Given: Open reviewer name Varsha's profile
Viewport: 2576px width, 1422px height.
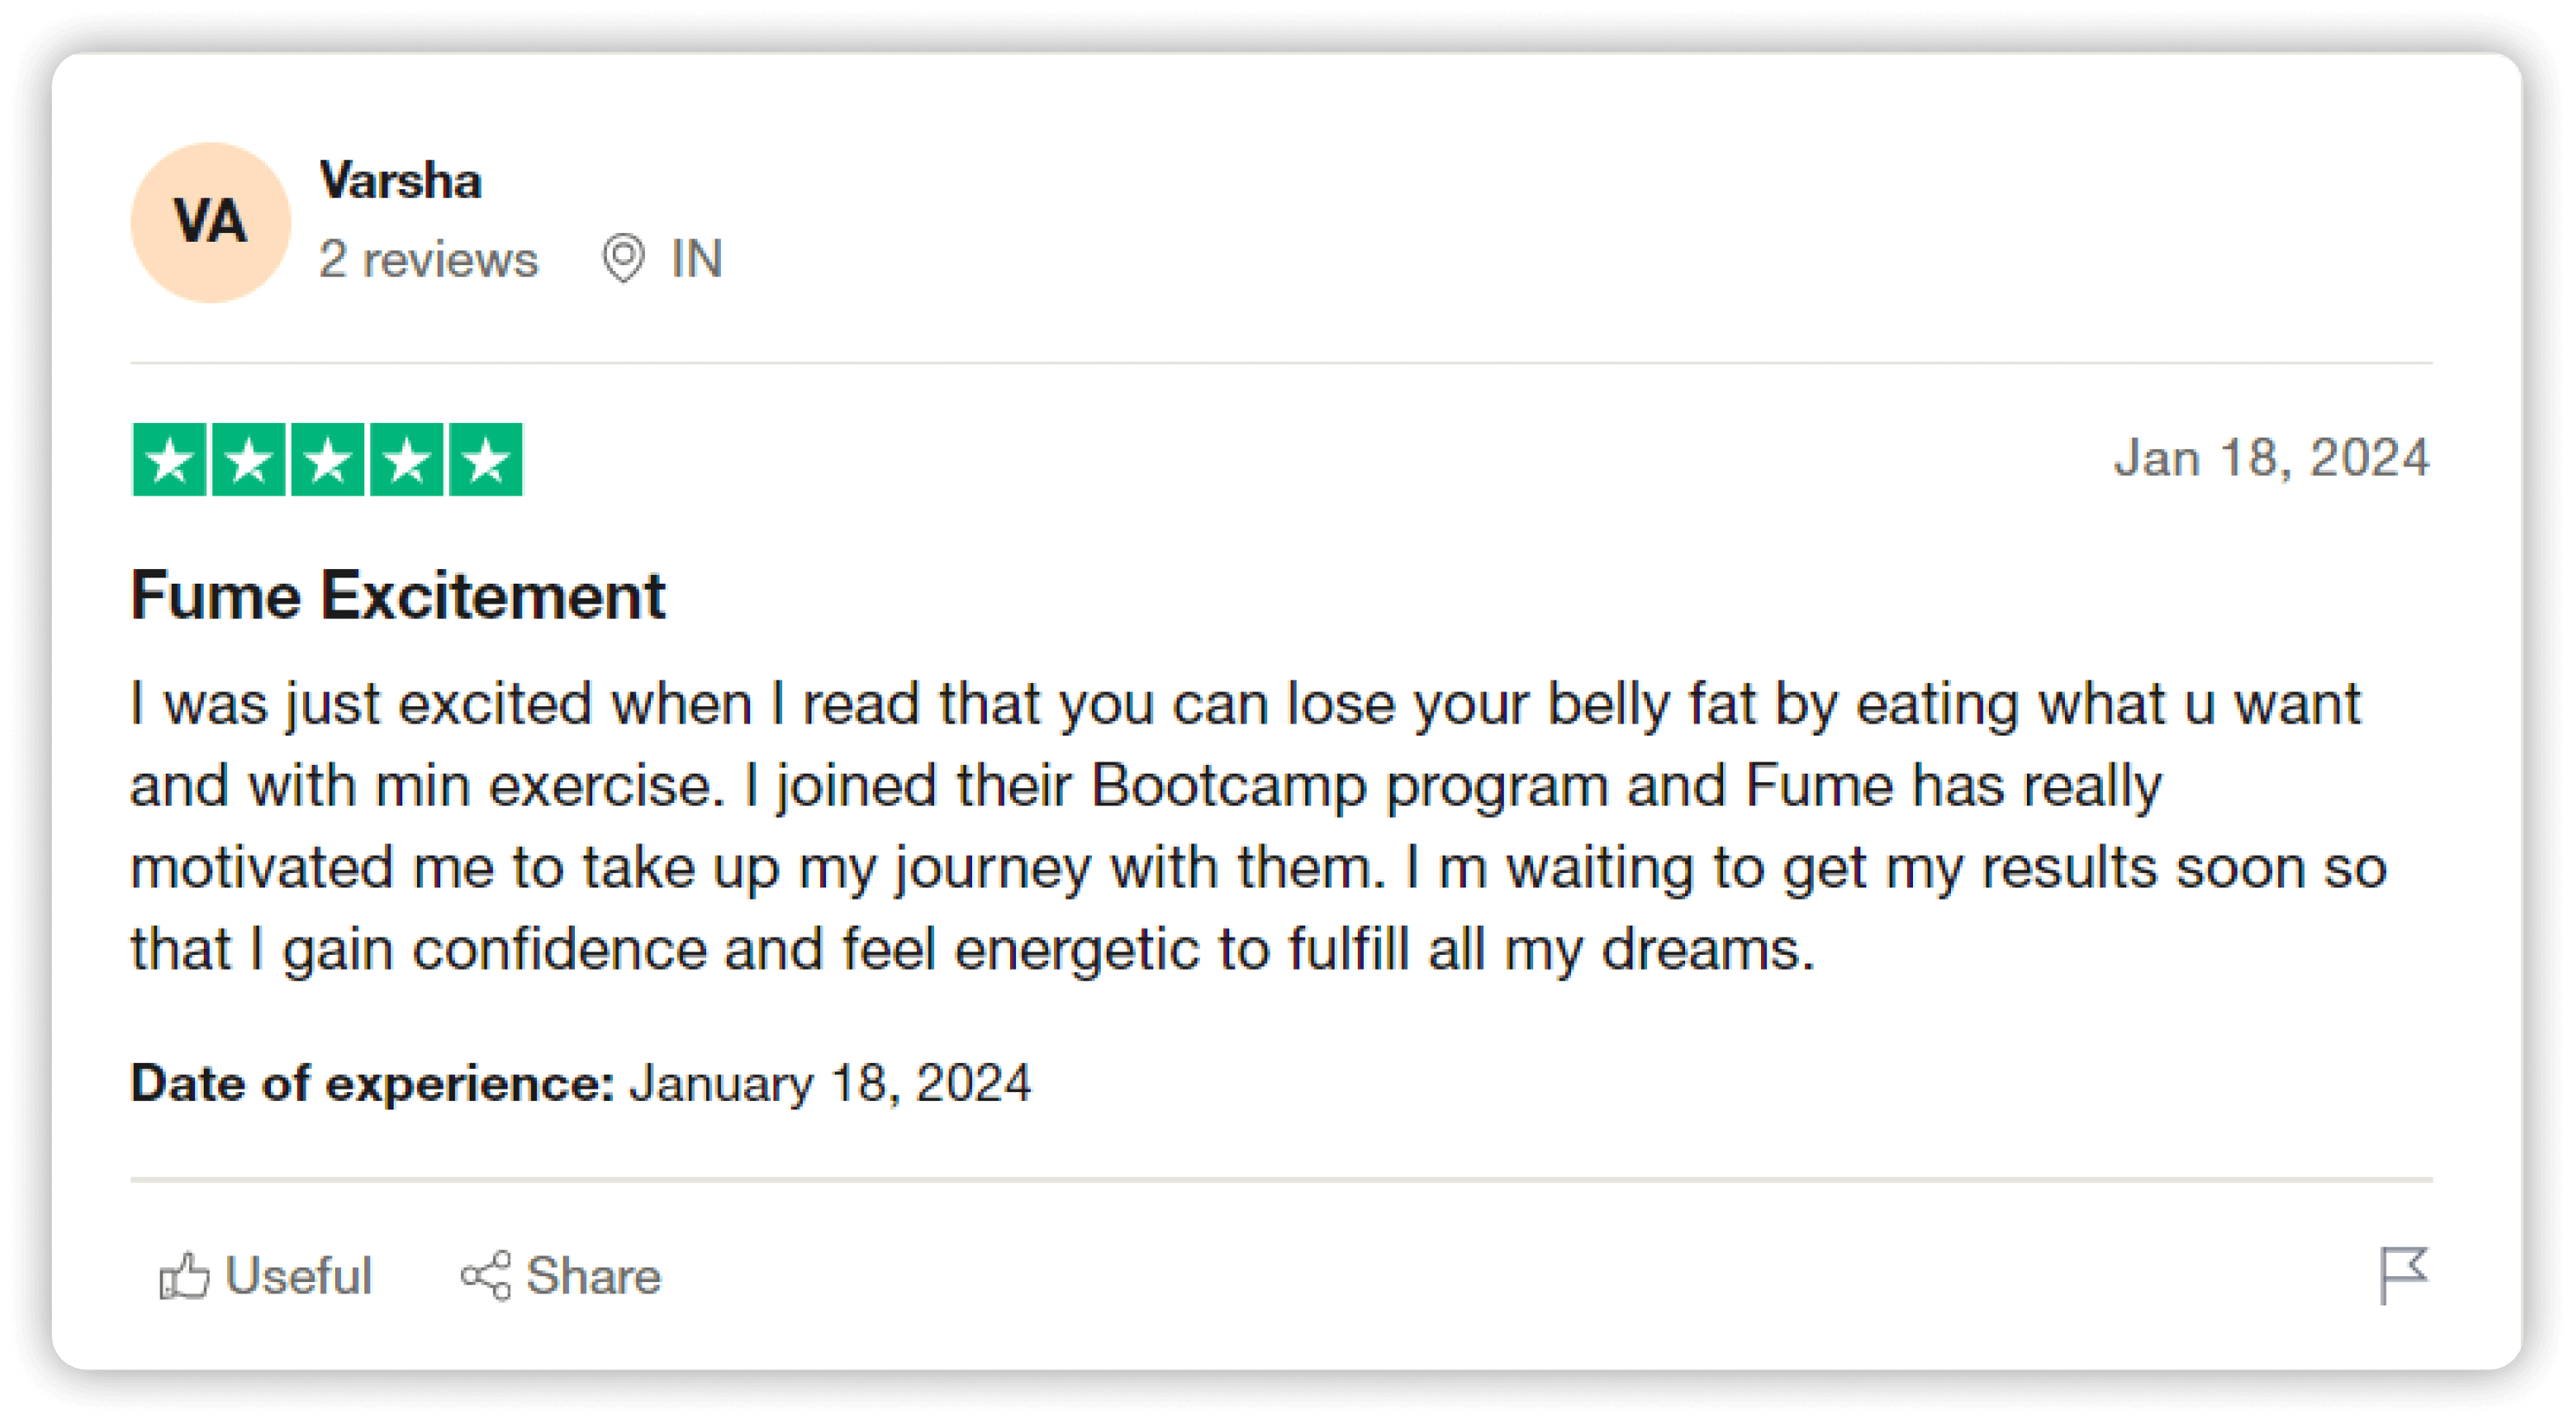Looking at the screenshot, I should (400, 181).
